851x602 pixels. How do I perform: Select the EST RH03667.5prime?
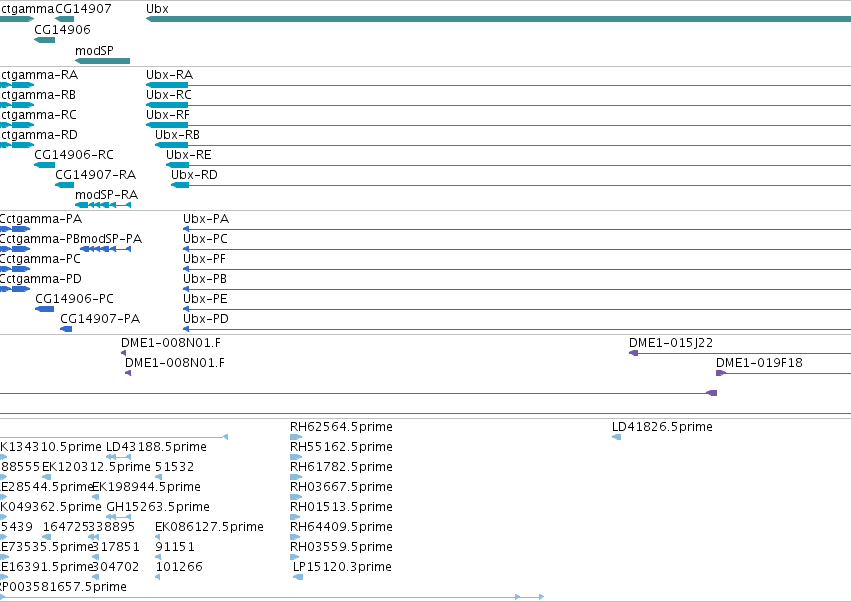coord(341,487)
